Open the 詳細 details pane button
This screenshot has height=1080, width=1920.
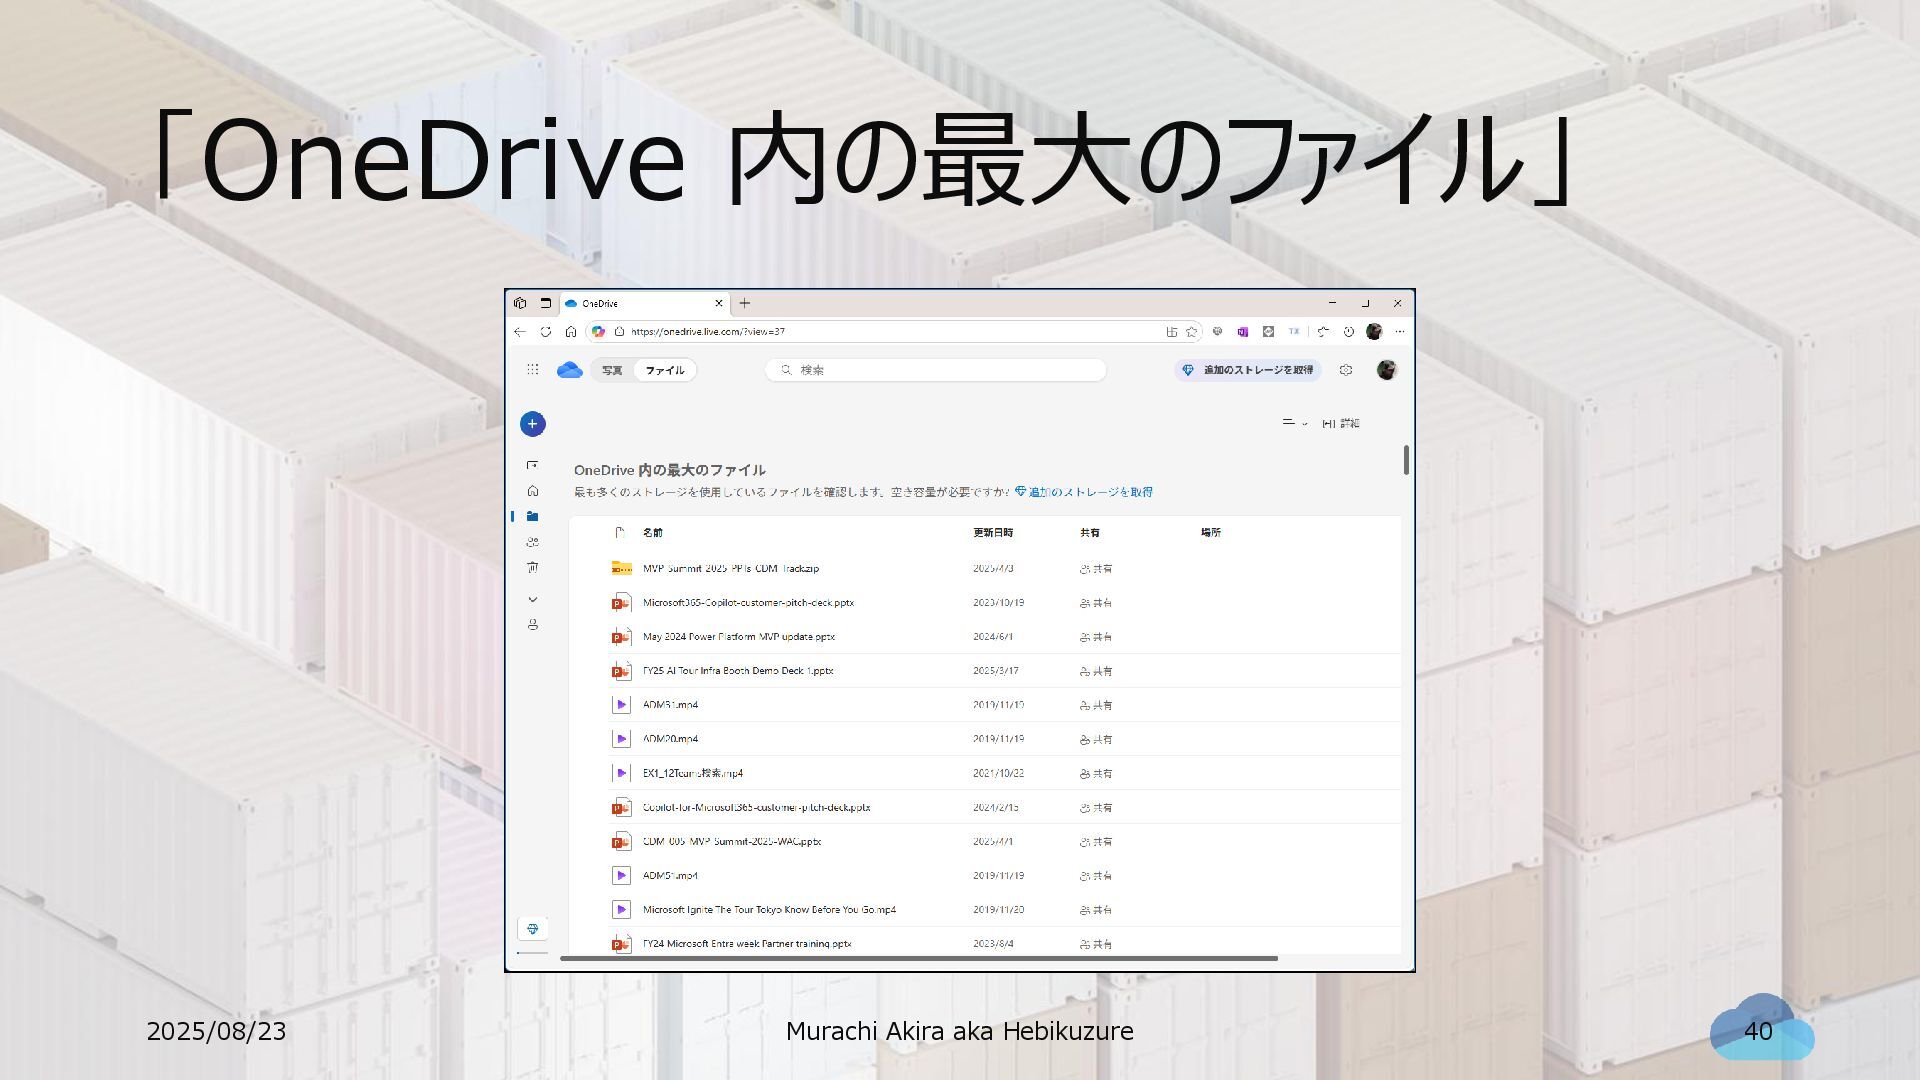click(1341, 423)
